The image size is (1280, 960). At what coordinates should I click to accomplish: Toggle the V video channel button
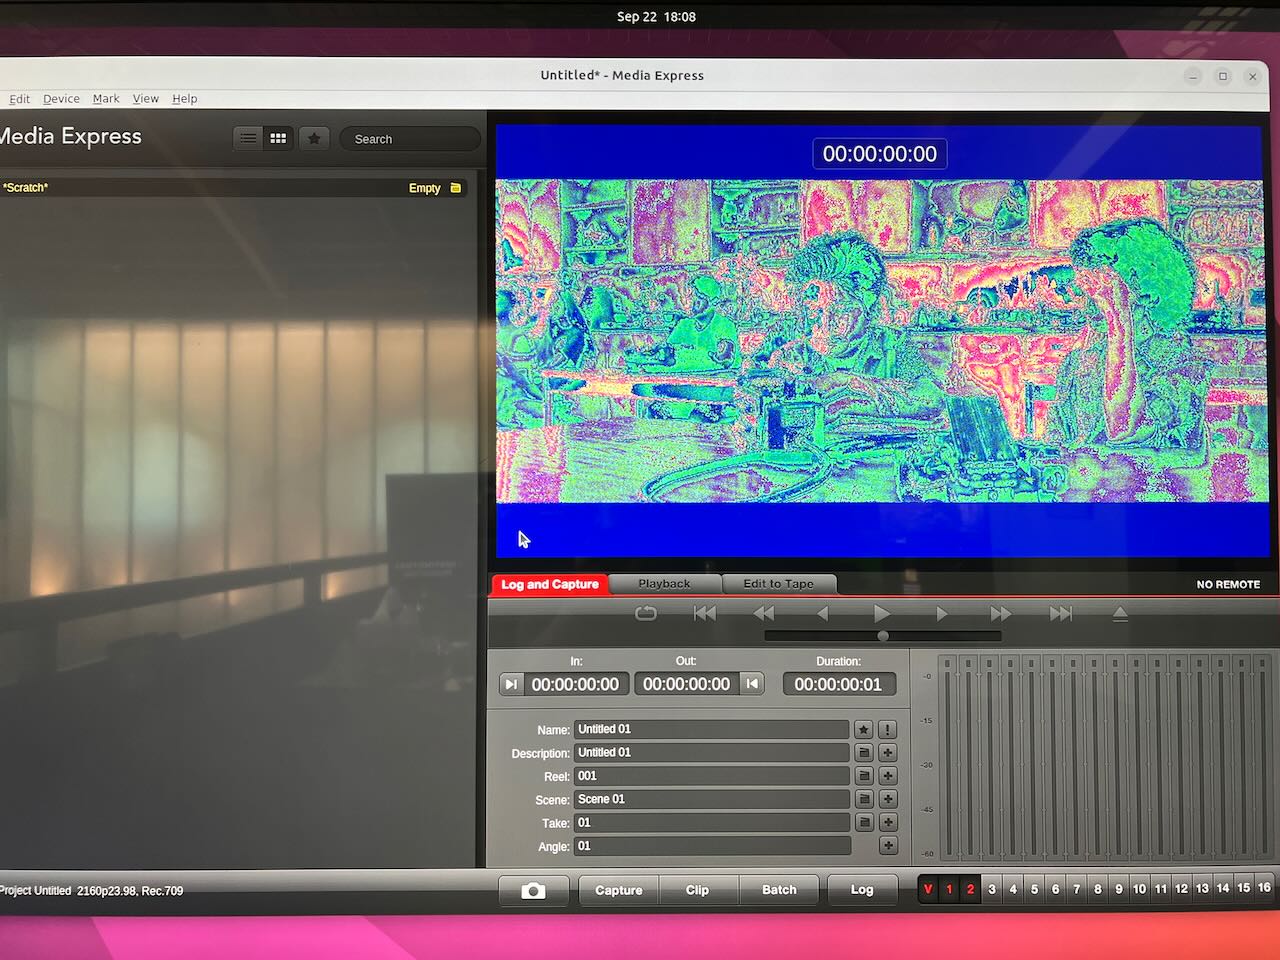[928, 889]
